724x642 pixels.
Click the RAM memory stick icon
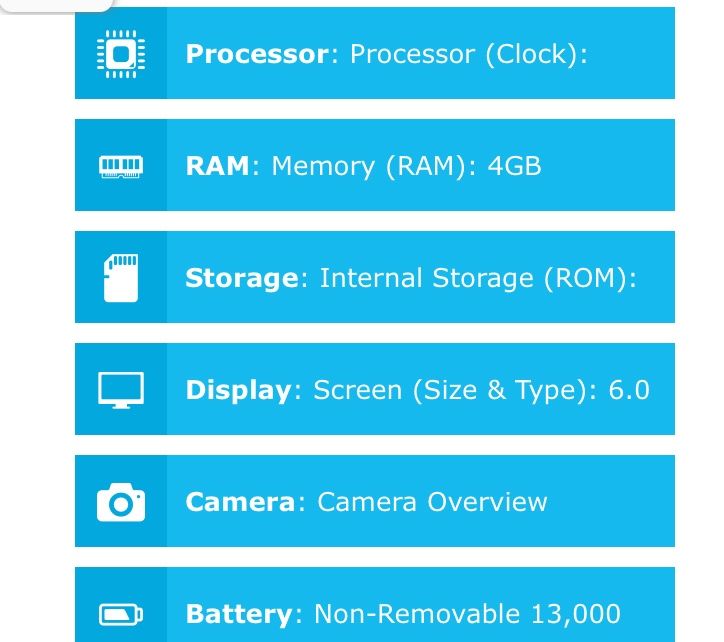click(x=120, y=165)
